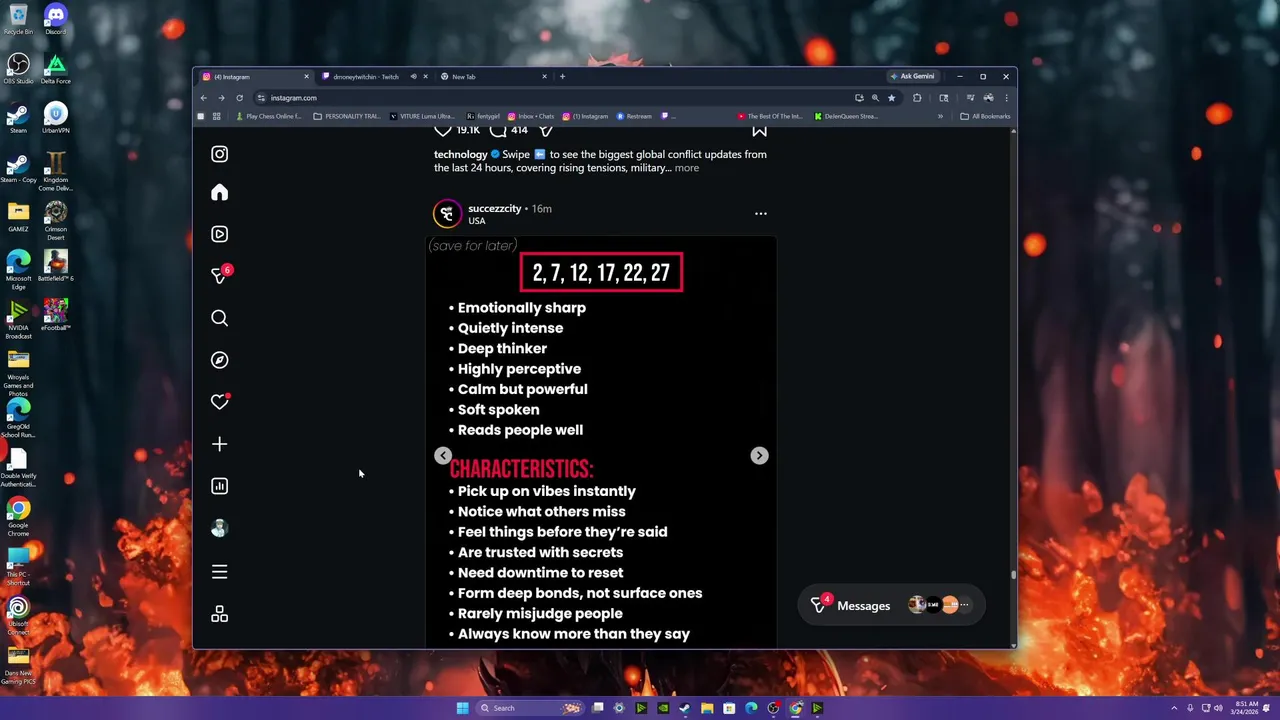
Task: Open the Windows Start button
Action: click(x=462, y=708)
